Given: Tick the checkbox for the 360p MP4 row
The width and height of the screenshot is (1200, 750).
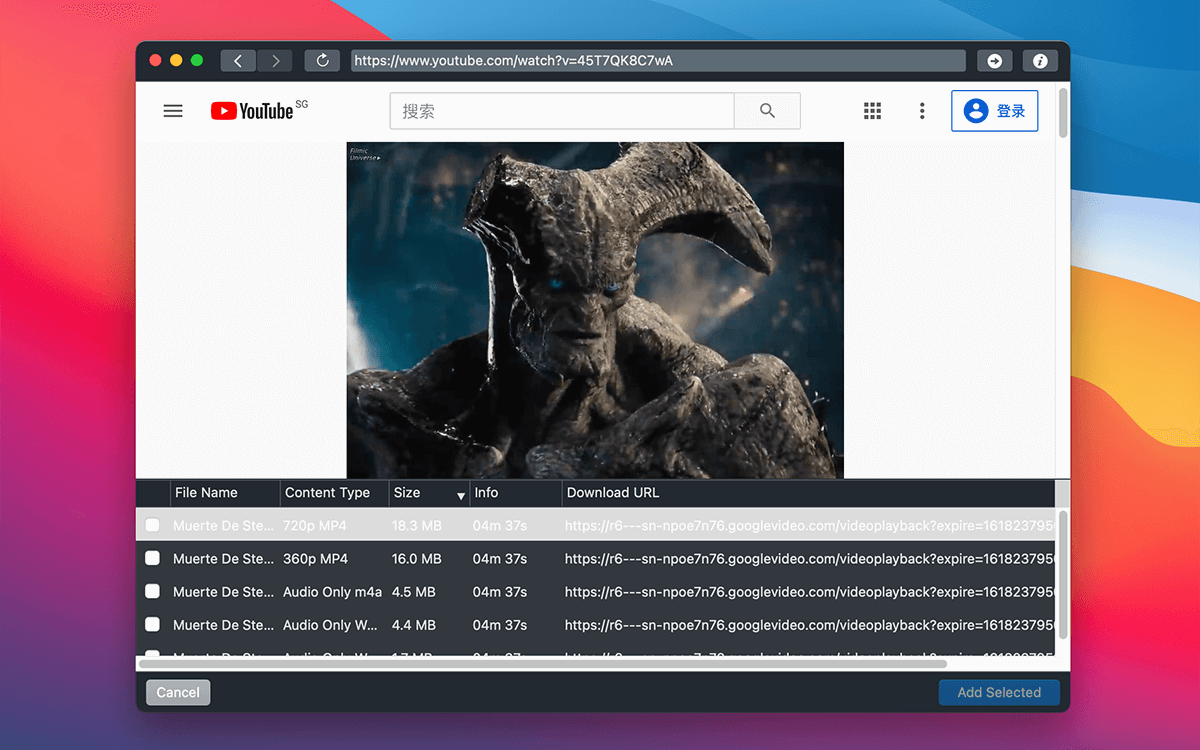Looking at the screenshot, I should tap(152, 558).
